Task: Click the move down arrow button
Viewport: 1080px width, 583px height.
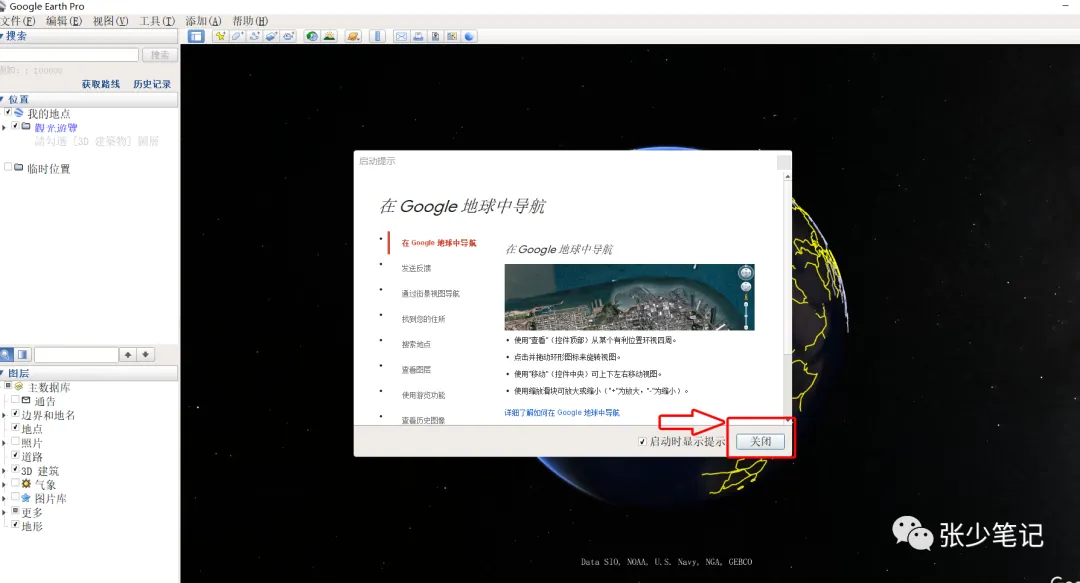Action: [145, 354]
